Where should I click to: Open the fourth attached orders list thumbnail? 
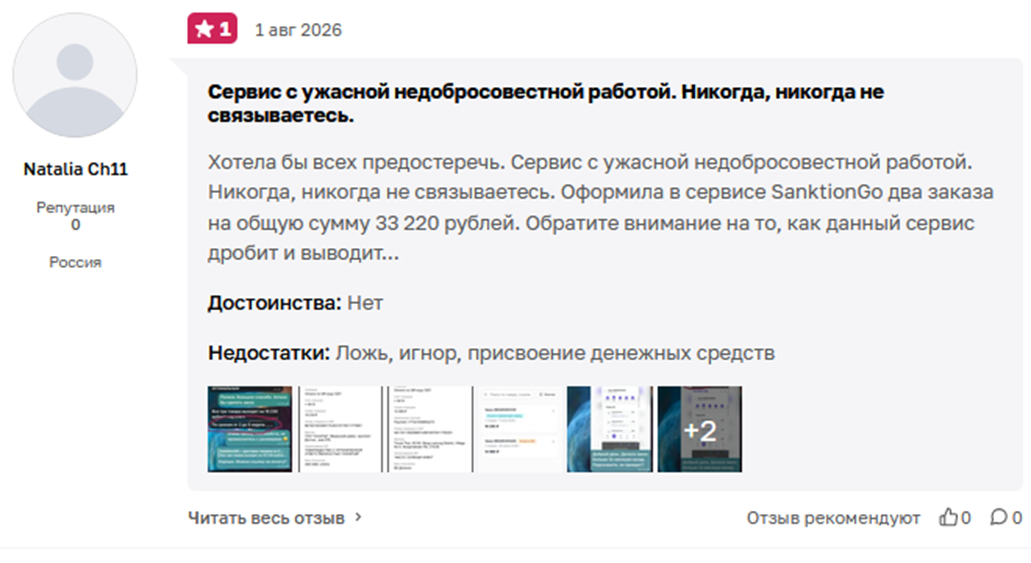[x=519, y=429]
